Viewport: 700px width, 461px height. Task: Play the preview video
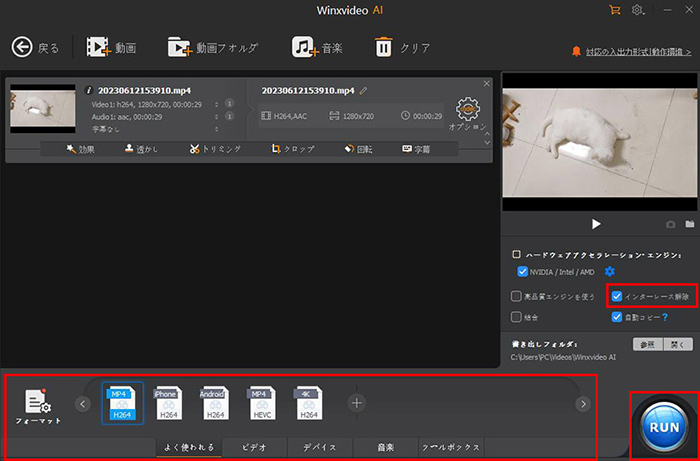pyautogui.click(x=596, y=224)
